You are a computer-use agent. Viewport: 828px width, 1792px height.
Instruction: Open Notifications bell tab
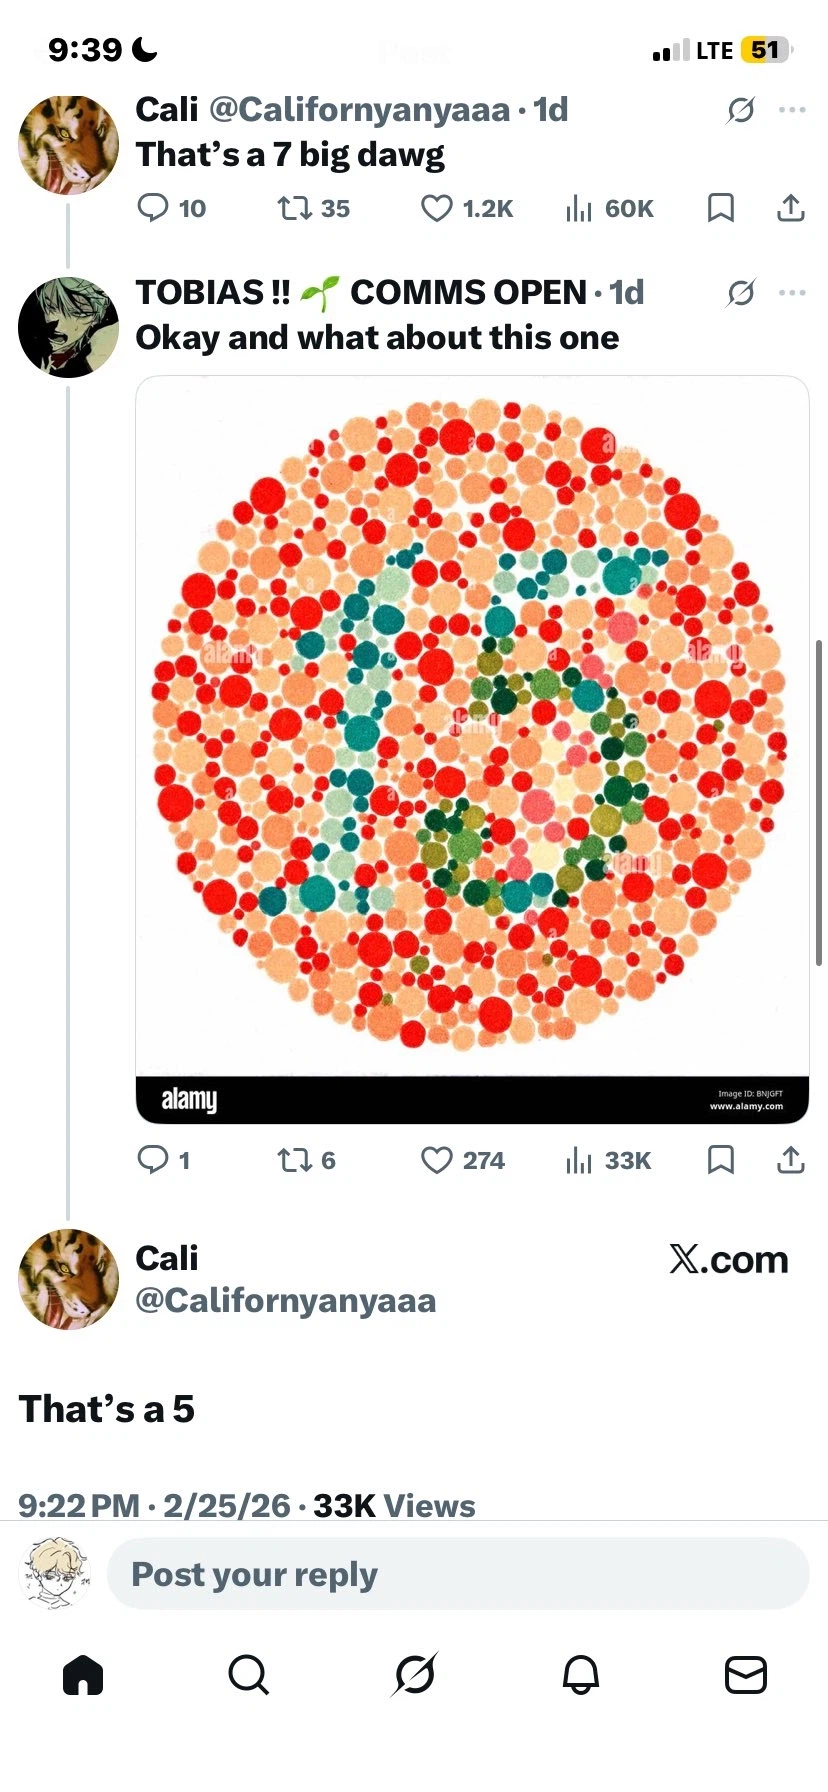[x=580, y=1674]
